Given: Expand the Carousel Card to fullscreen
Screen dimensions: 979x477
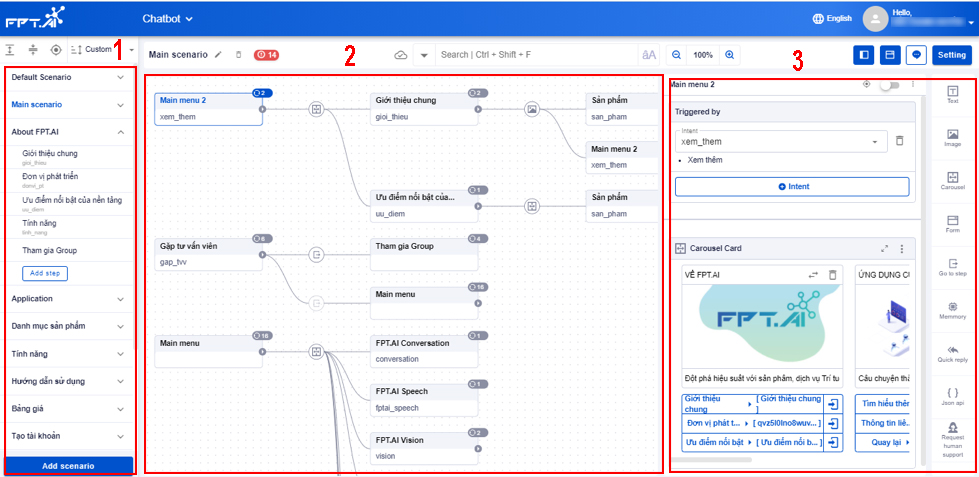Looking at the screenshot, I should [x=885, y=248].
